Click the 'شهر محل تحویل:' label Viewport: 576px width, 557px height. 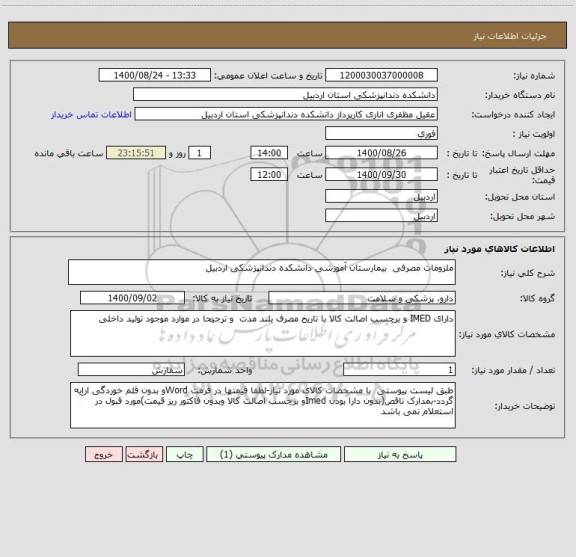(522, 216)
